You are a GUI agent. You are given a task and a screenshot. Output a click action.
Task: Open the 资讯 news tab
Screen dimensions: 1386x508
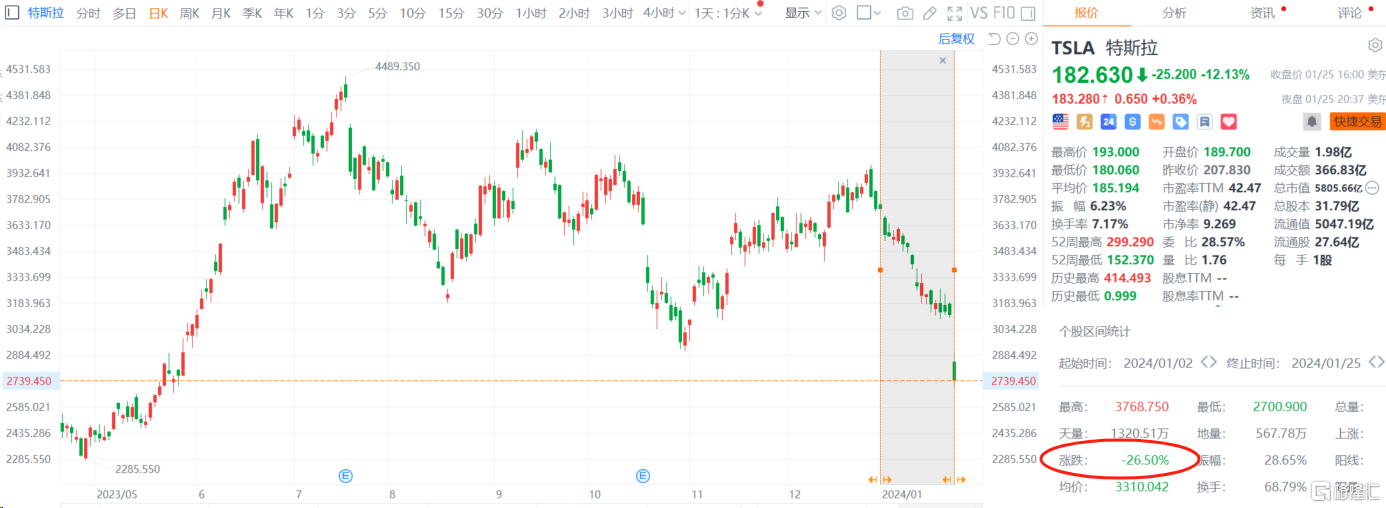point(1262,13)
